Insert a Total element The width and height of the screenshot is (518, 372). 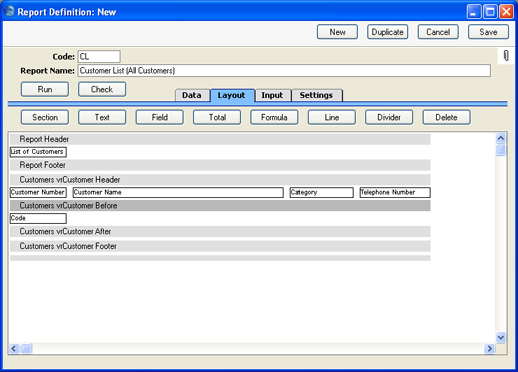(x=217, y=117)
